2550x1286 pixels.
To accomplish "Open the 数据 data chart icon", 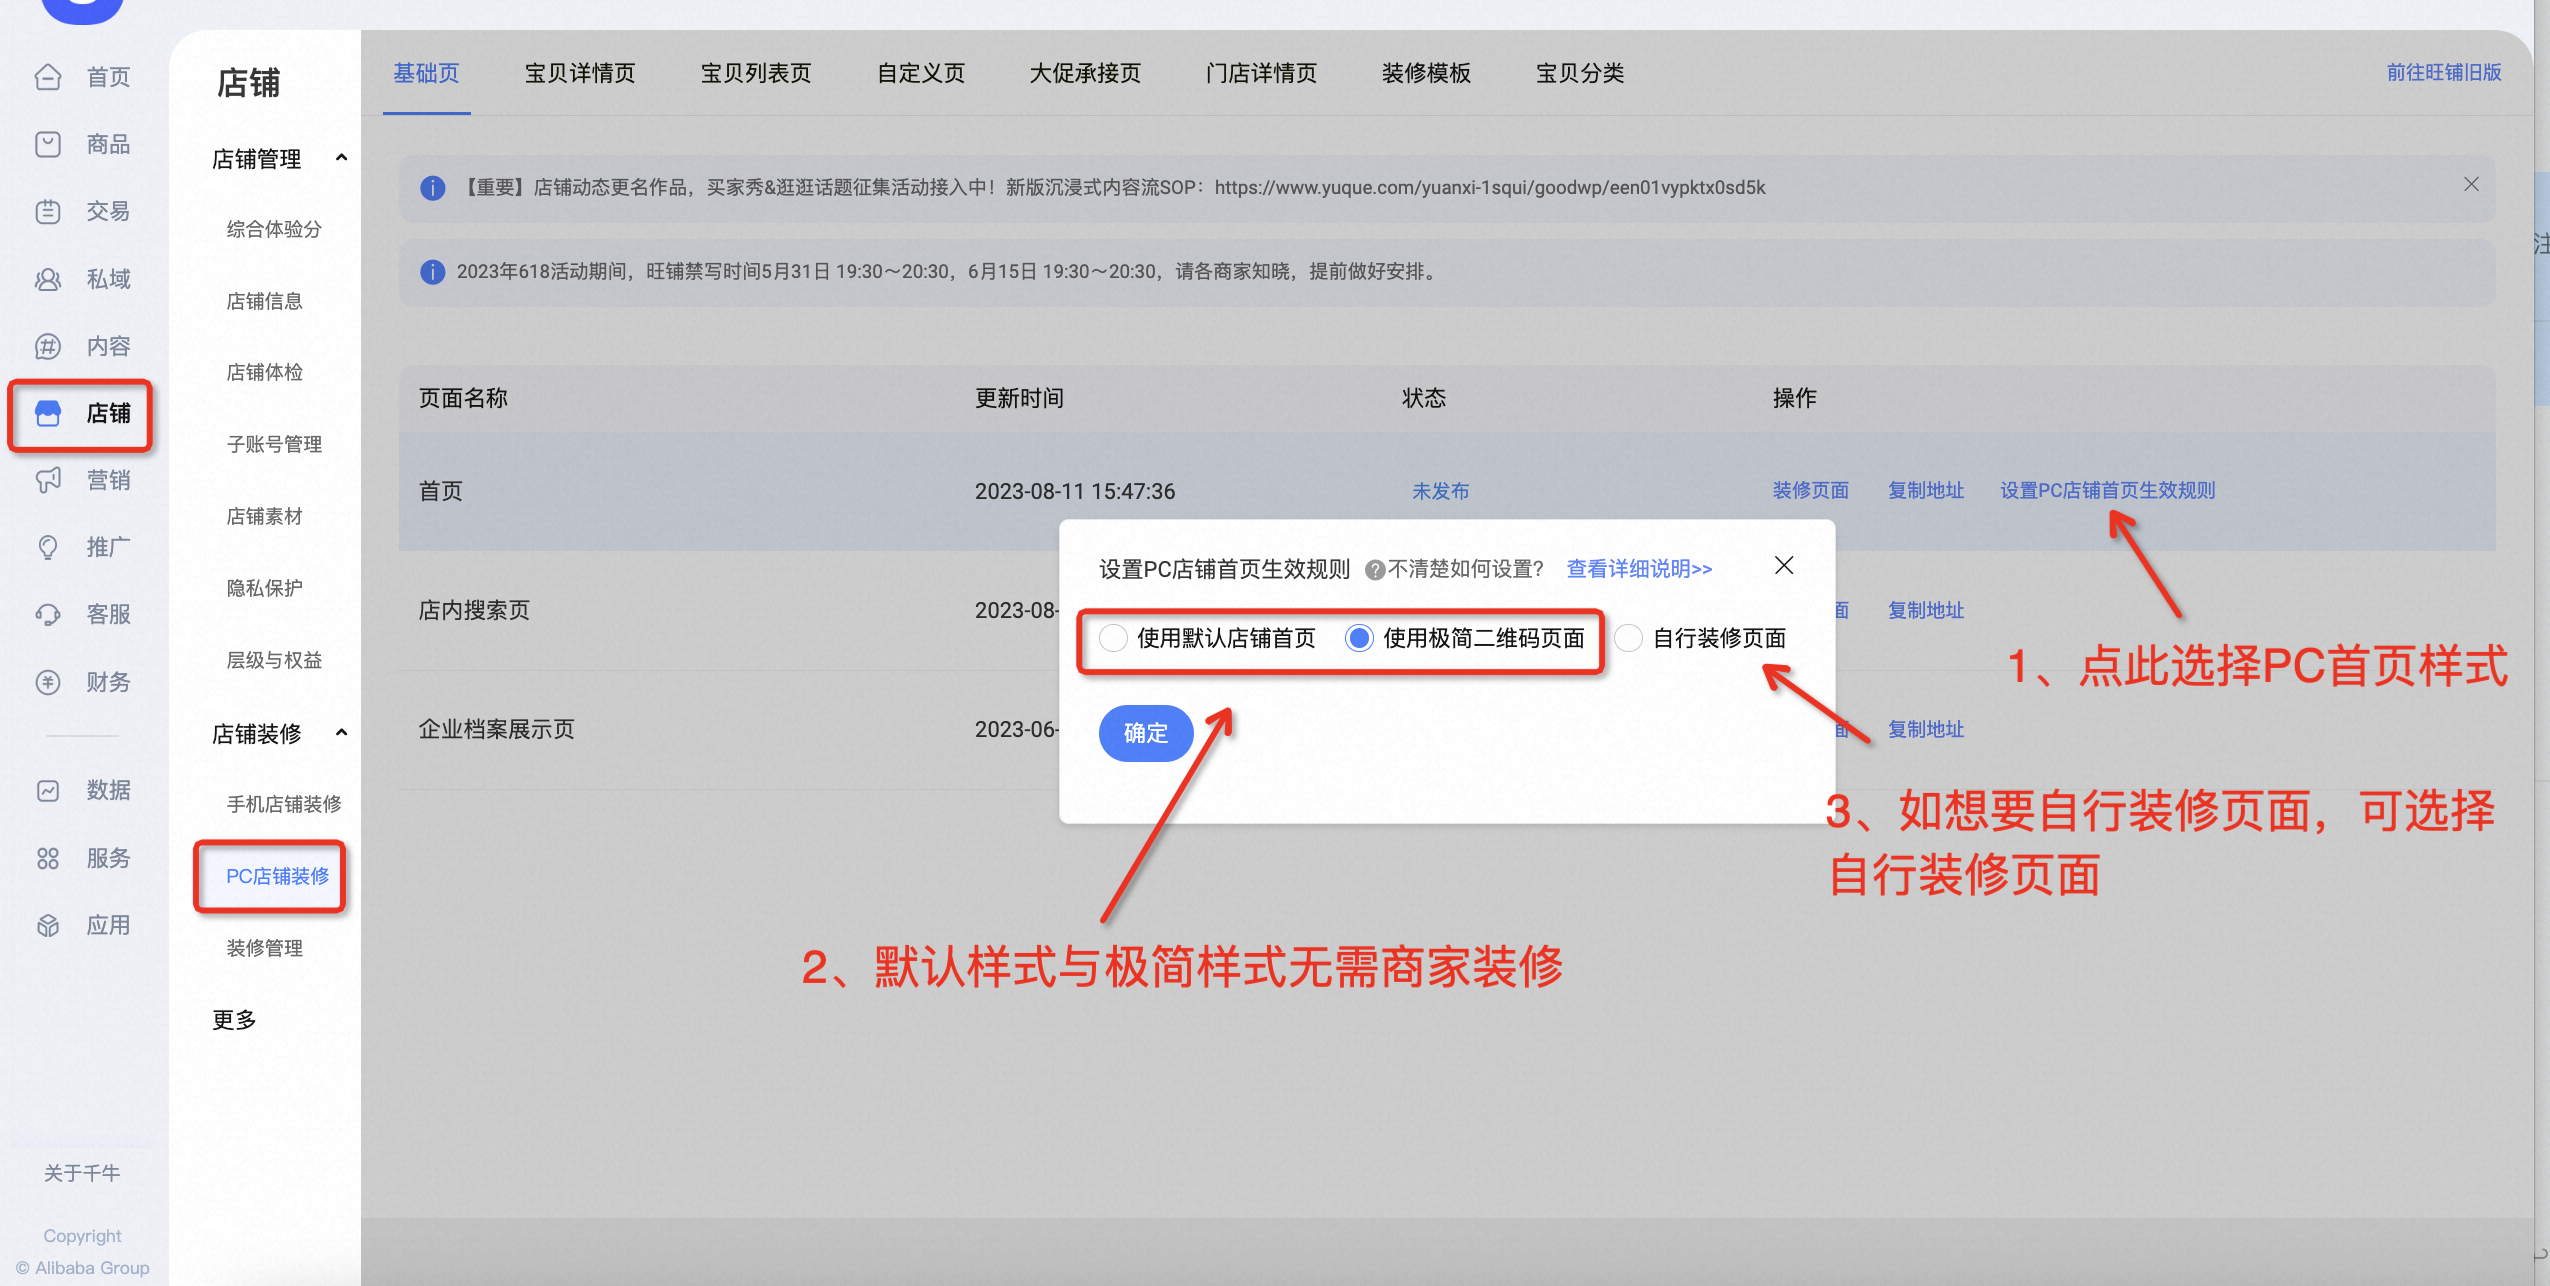I will click(48, 790).
